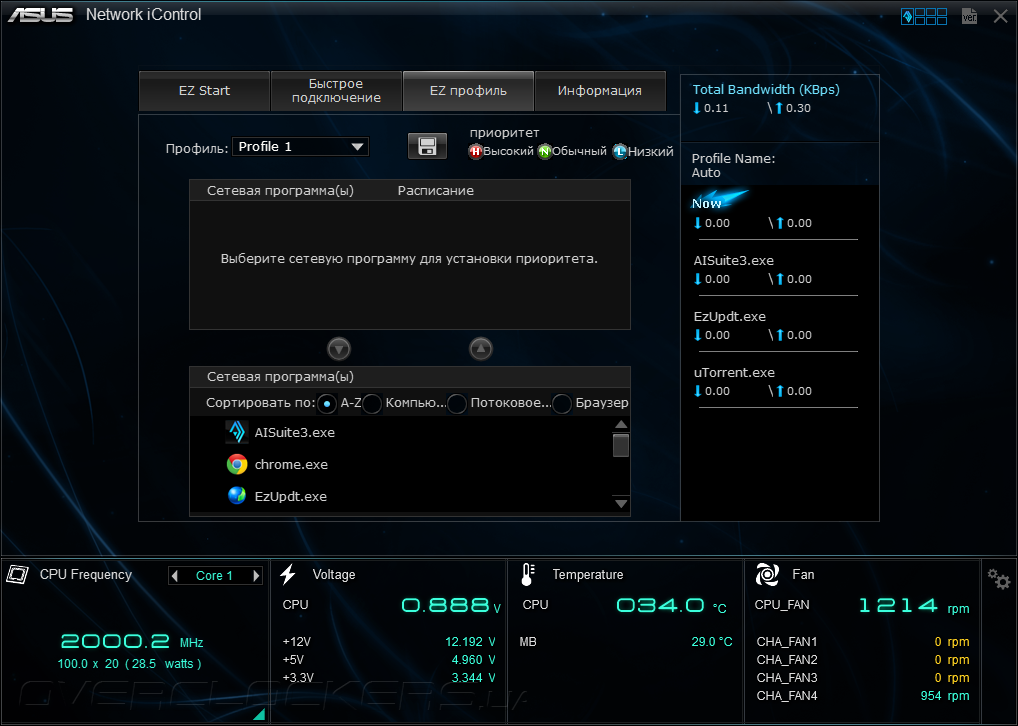Switch to previous core with left arrow

point(174,575)
